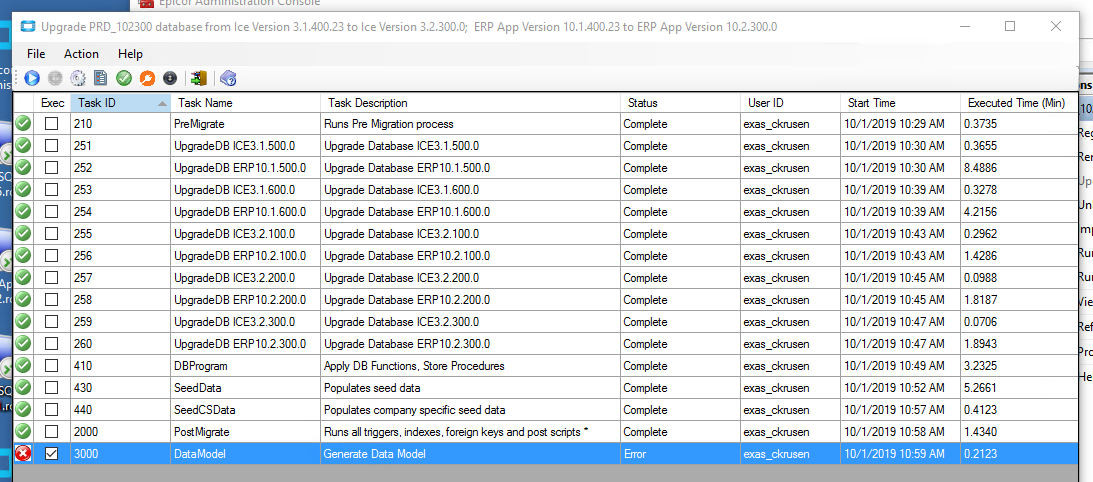
Task: Check Exec checkbox for SeedCSData task 440
Action: 52,409
